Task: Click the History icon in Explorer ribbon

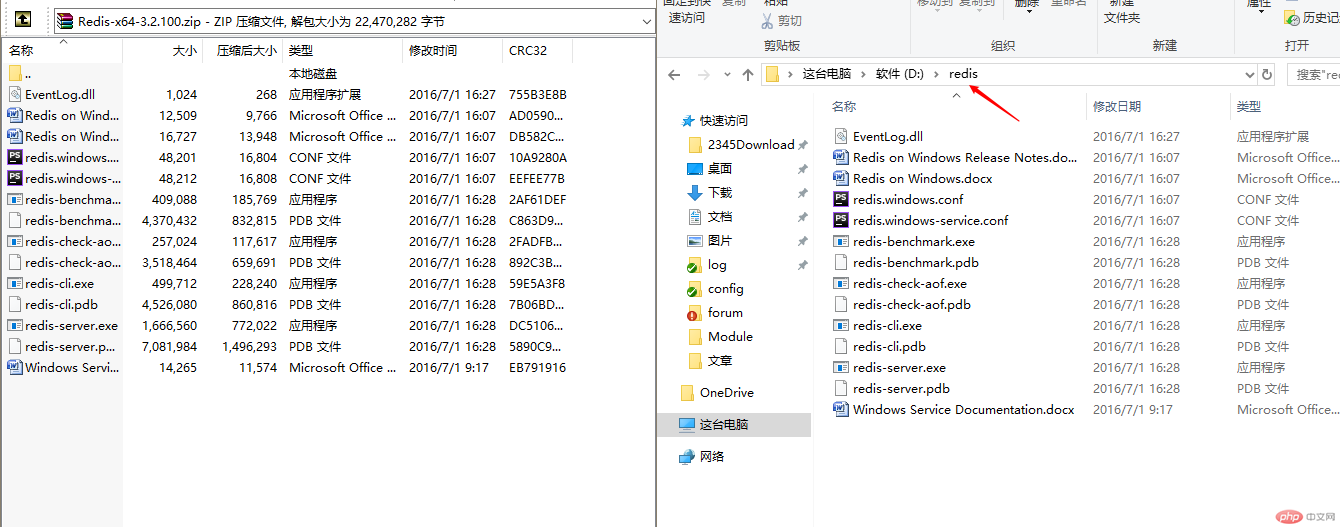Action: (x=1292, y=18)
